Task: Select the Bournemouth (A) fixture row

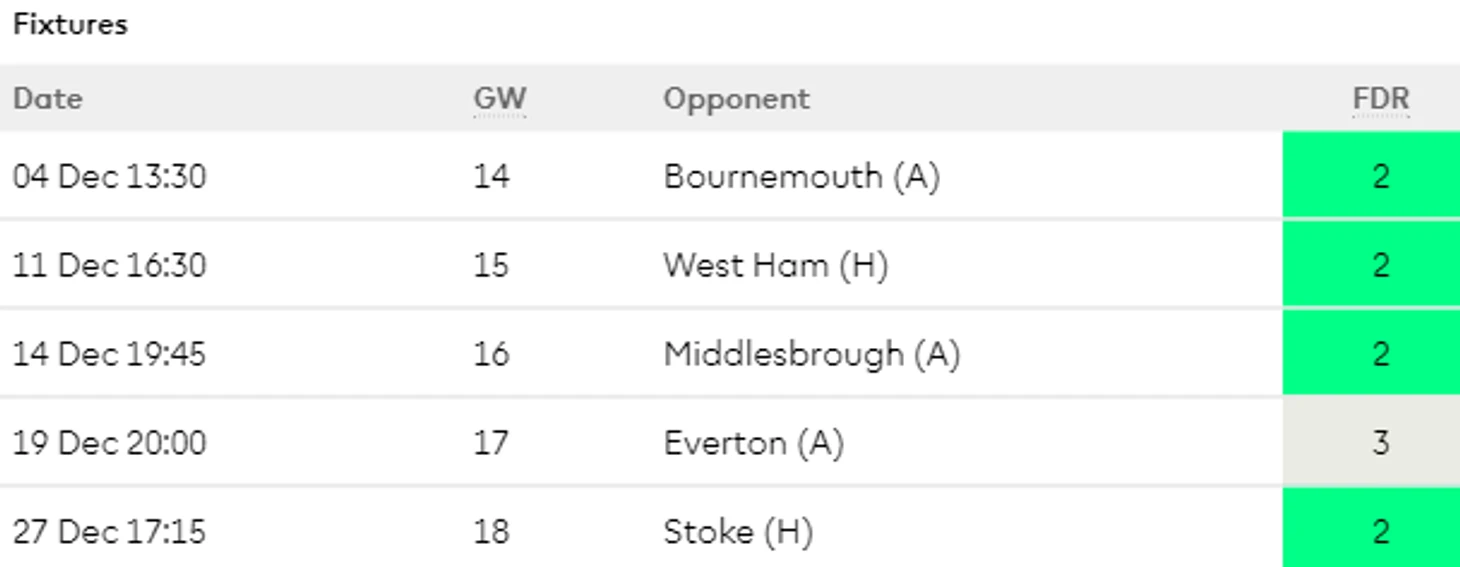Action: point(730,176)
